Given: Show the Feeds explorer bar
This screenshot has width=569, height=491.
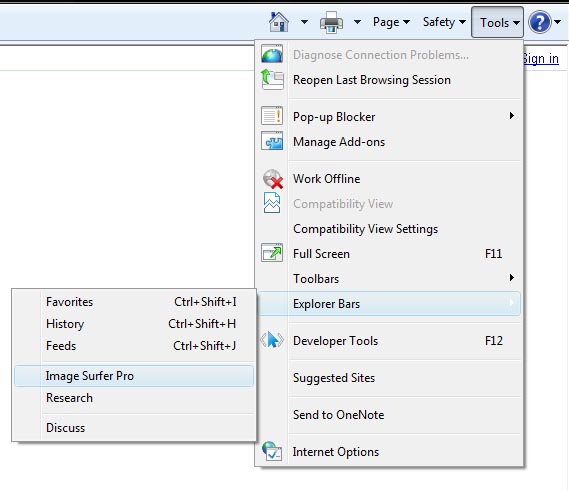Looking at the screenshot, I should tap(134, 345).
